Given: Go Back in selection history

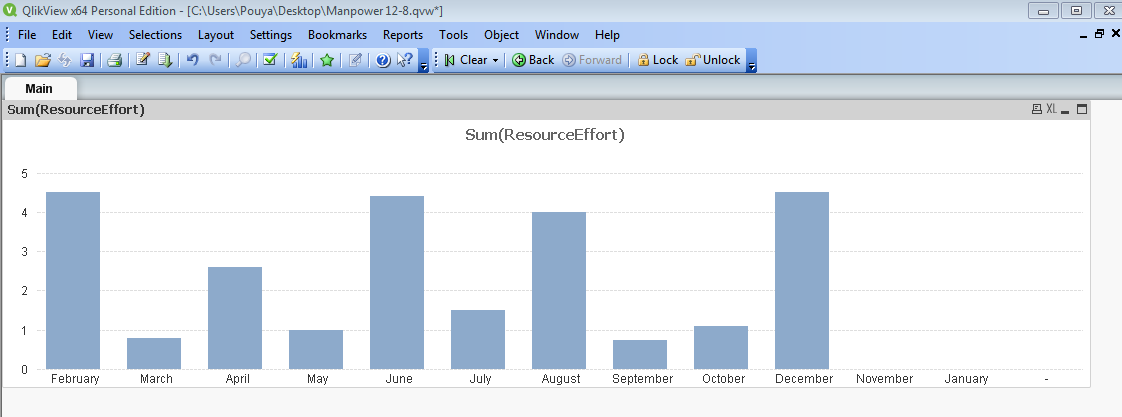Looking at the screenshot, I should 533,60.
